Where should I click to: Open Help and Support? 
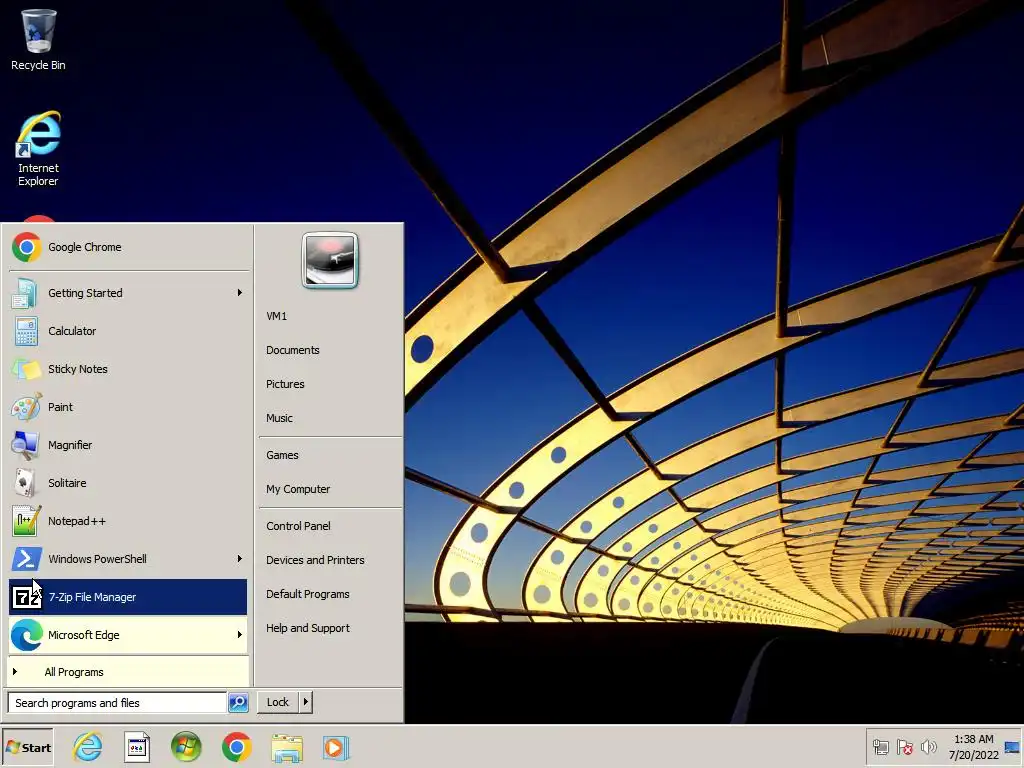point(308,628)
